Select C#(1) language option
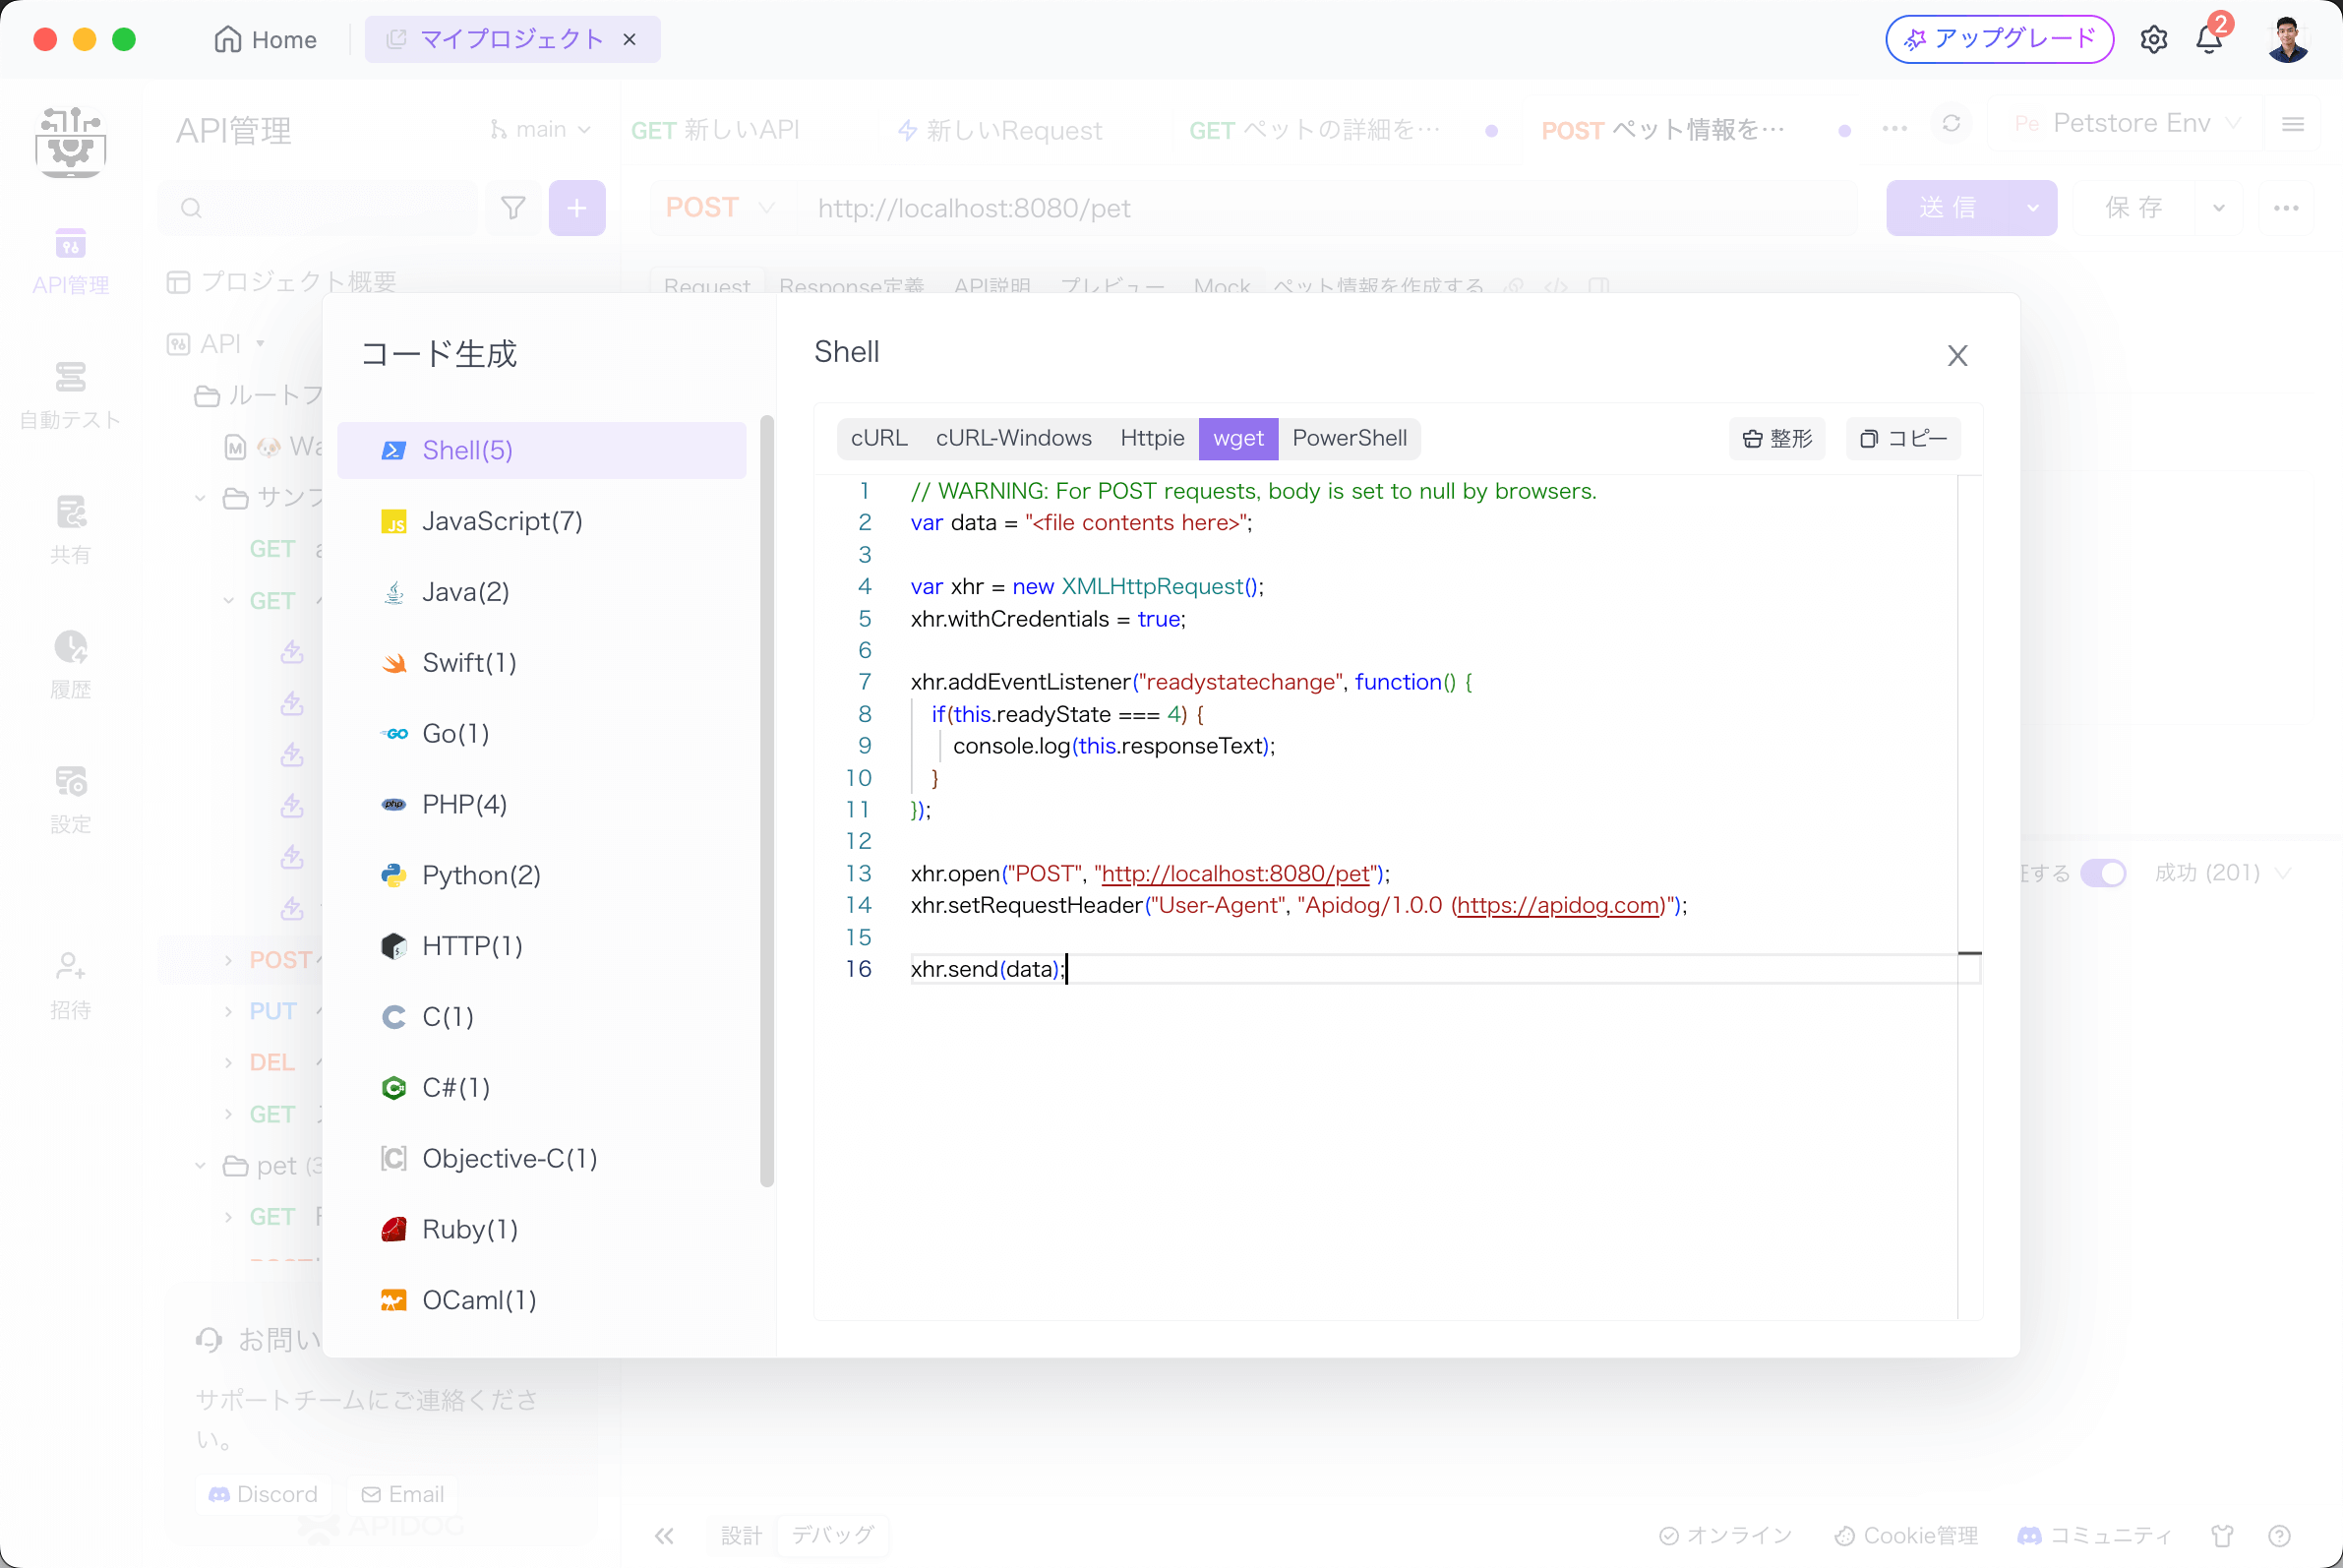Screen dimensions: 2343x1568 (541, 1088)
